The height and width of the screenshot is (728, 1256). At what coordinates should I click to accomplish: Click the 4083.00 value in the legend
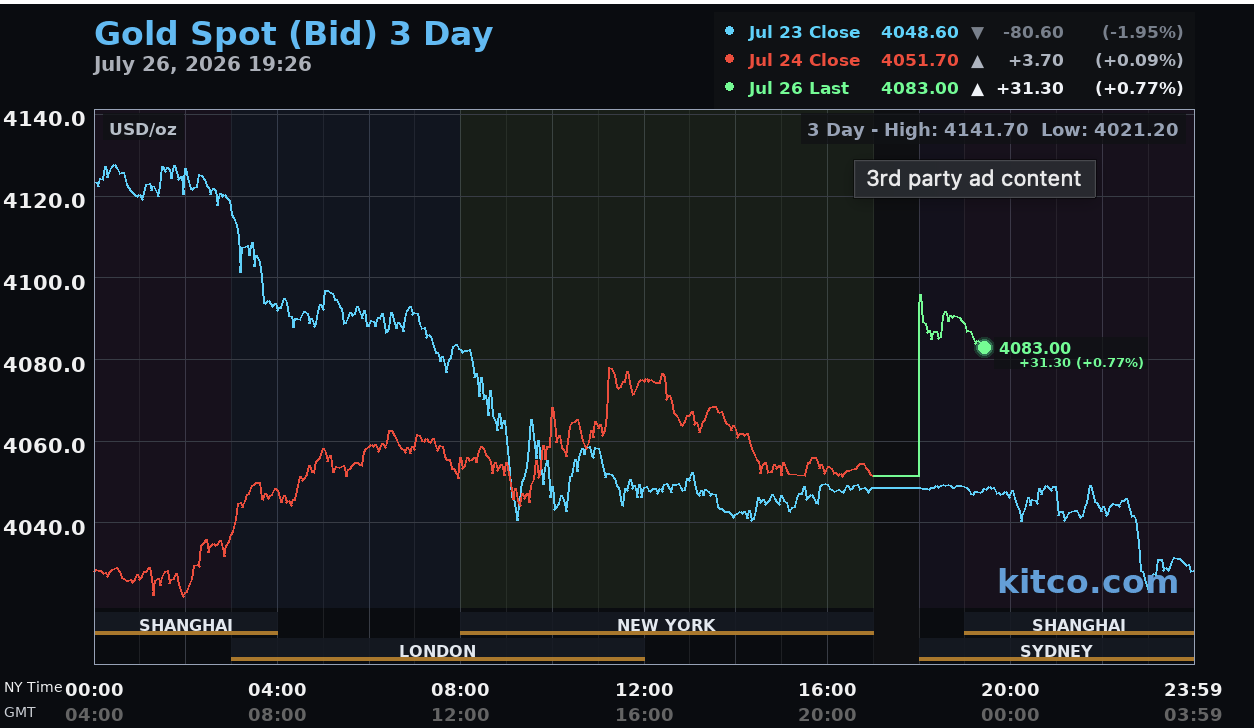[x=919, y=88]
